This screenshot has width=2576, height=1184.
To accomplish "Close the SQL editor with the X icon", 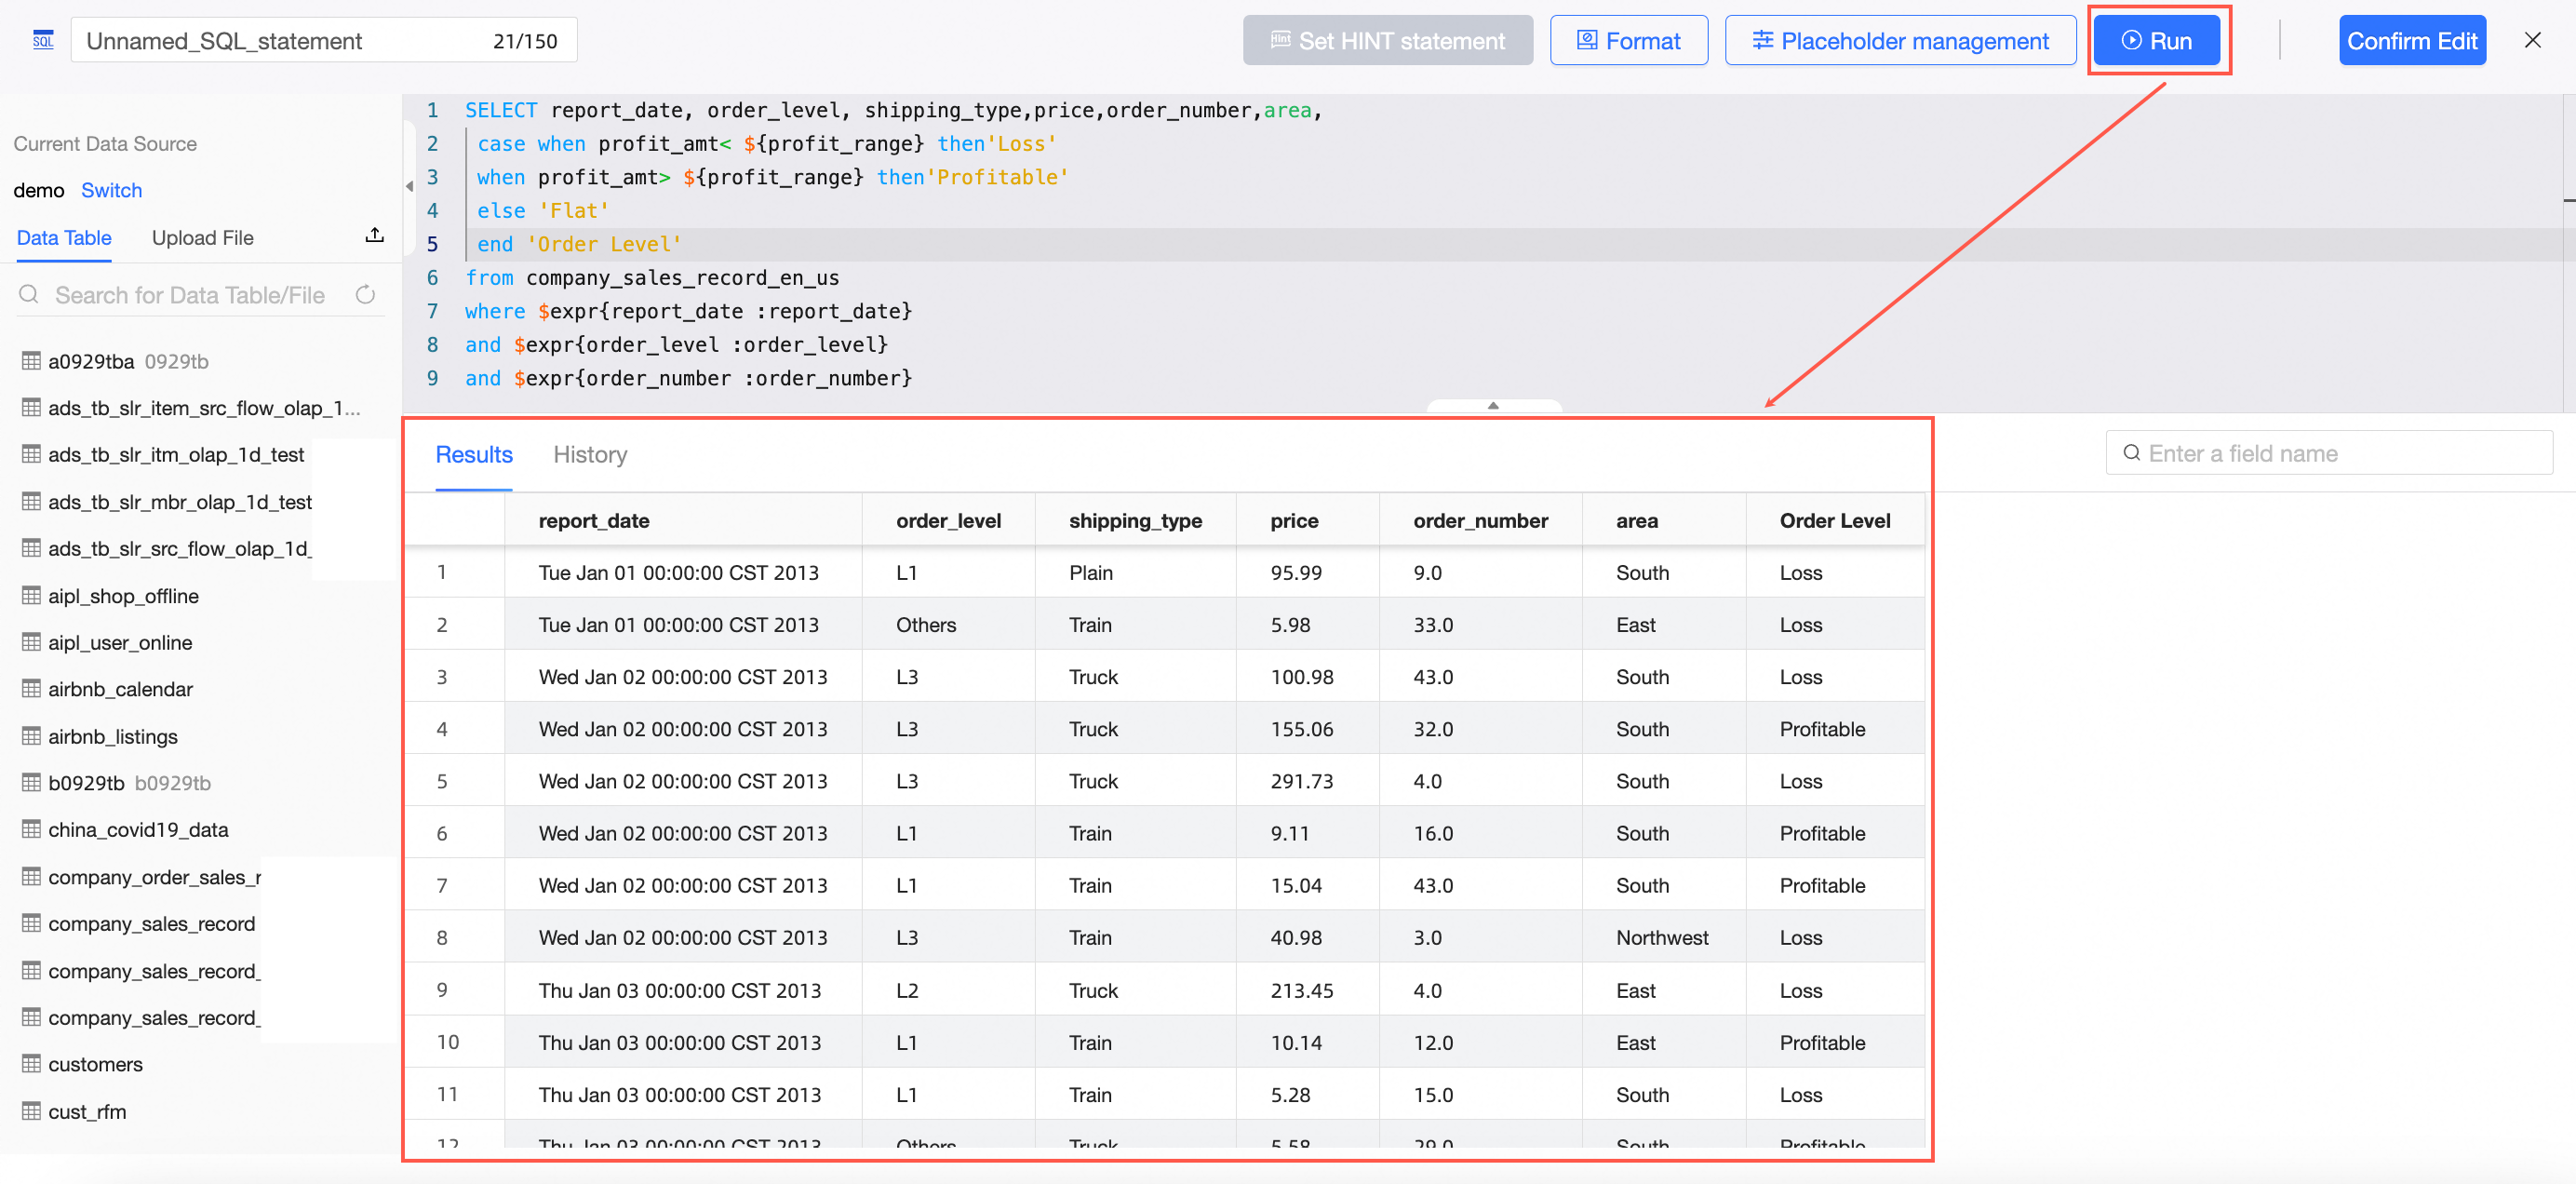I will click(x=2532, y=40).
